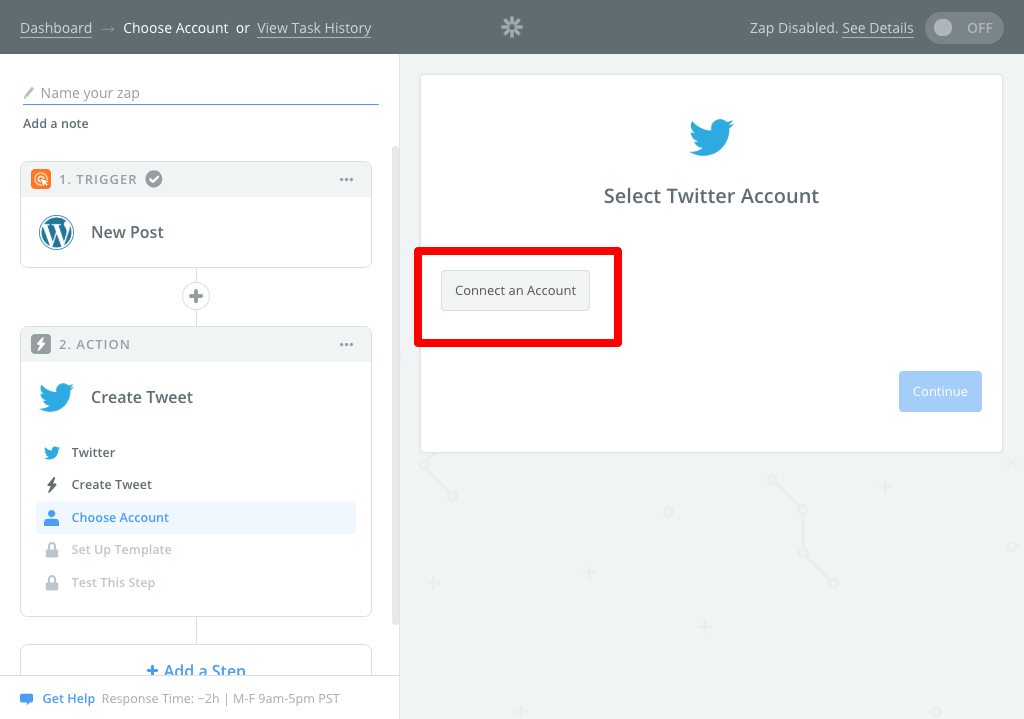The image size is (1024, 719).
Task: Open the Trigger step options ellipsis menu
Action: click(346, 180)
